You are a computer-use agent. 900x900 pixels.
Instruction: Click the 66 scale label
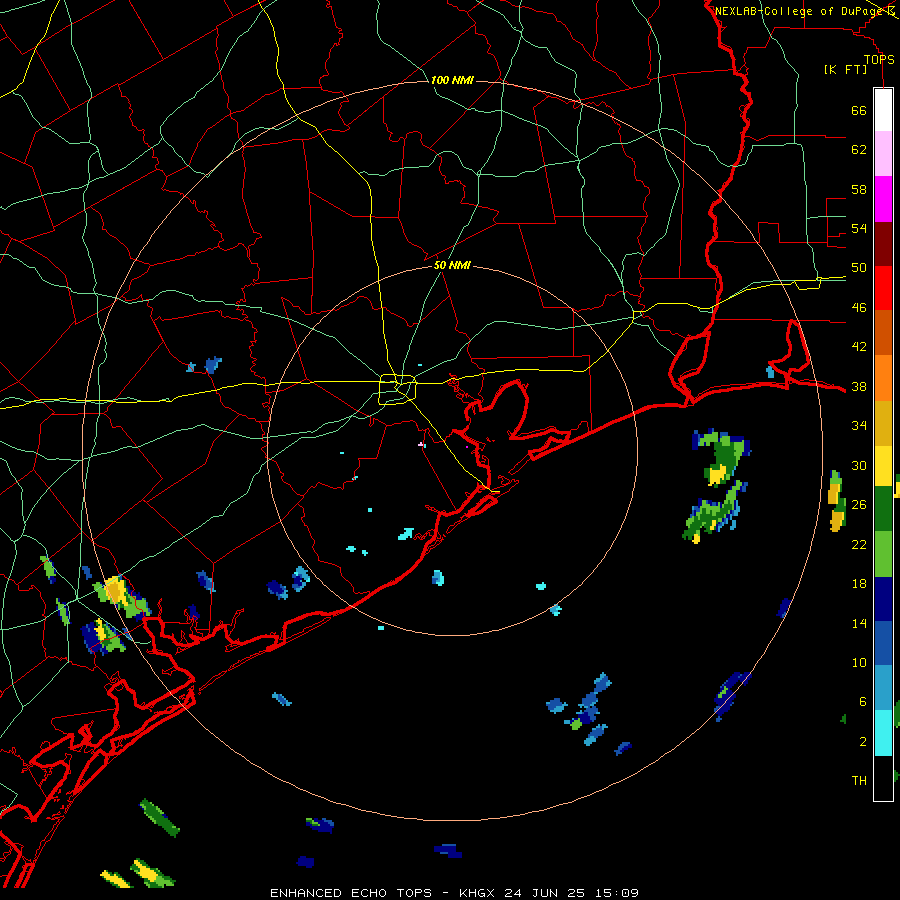pyautogui.click(x=859, y=110)
